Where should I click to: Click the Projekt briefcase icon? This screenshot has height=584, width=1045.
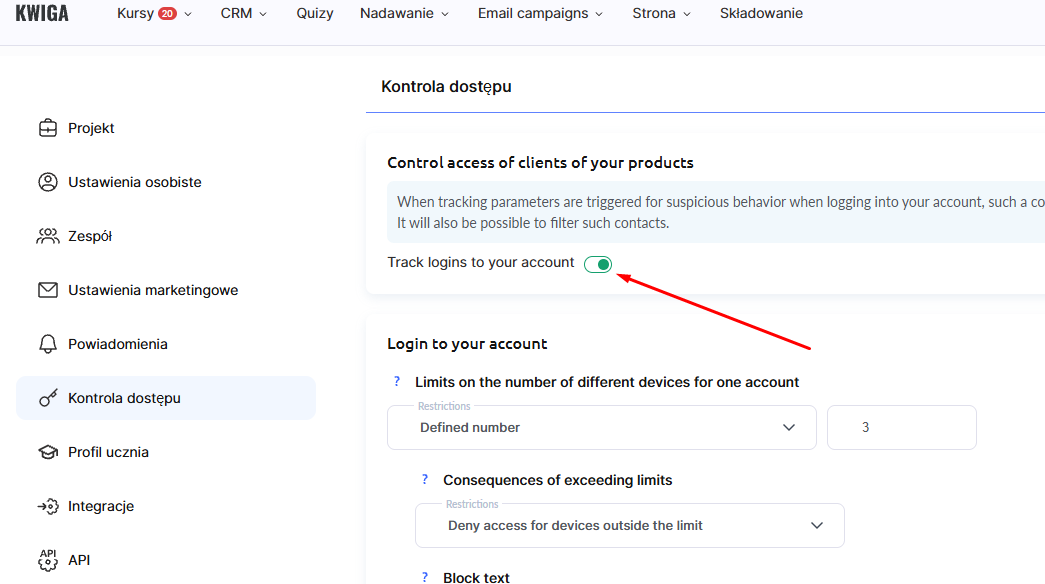click(x=47, y=128)
